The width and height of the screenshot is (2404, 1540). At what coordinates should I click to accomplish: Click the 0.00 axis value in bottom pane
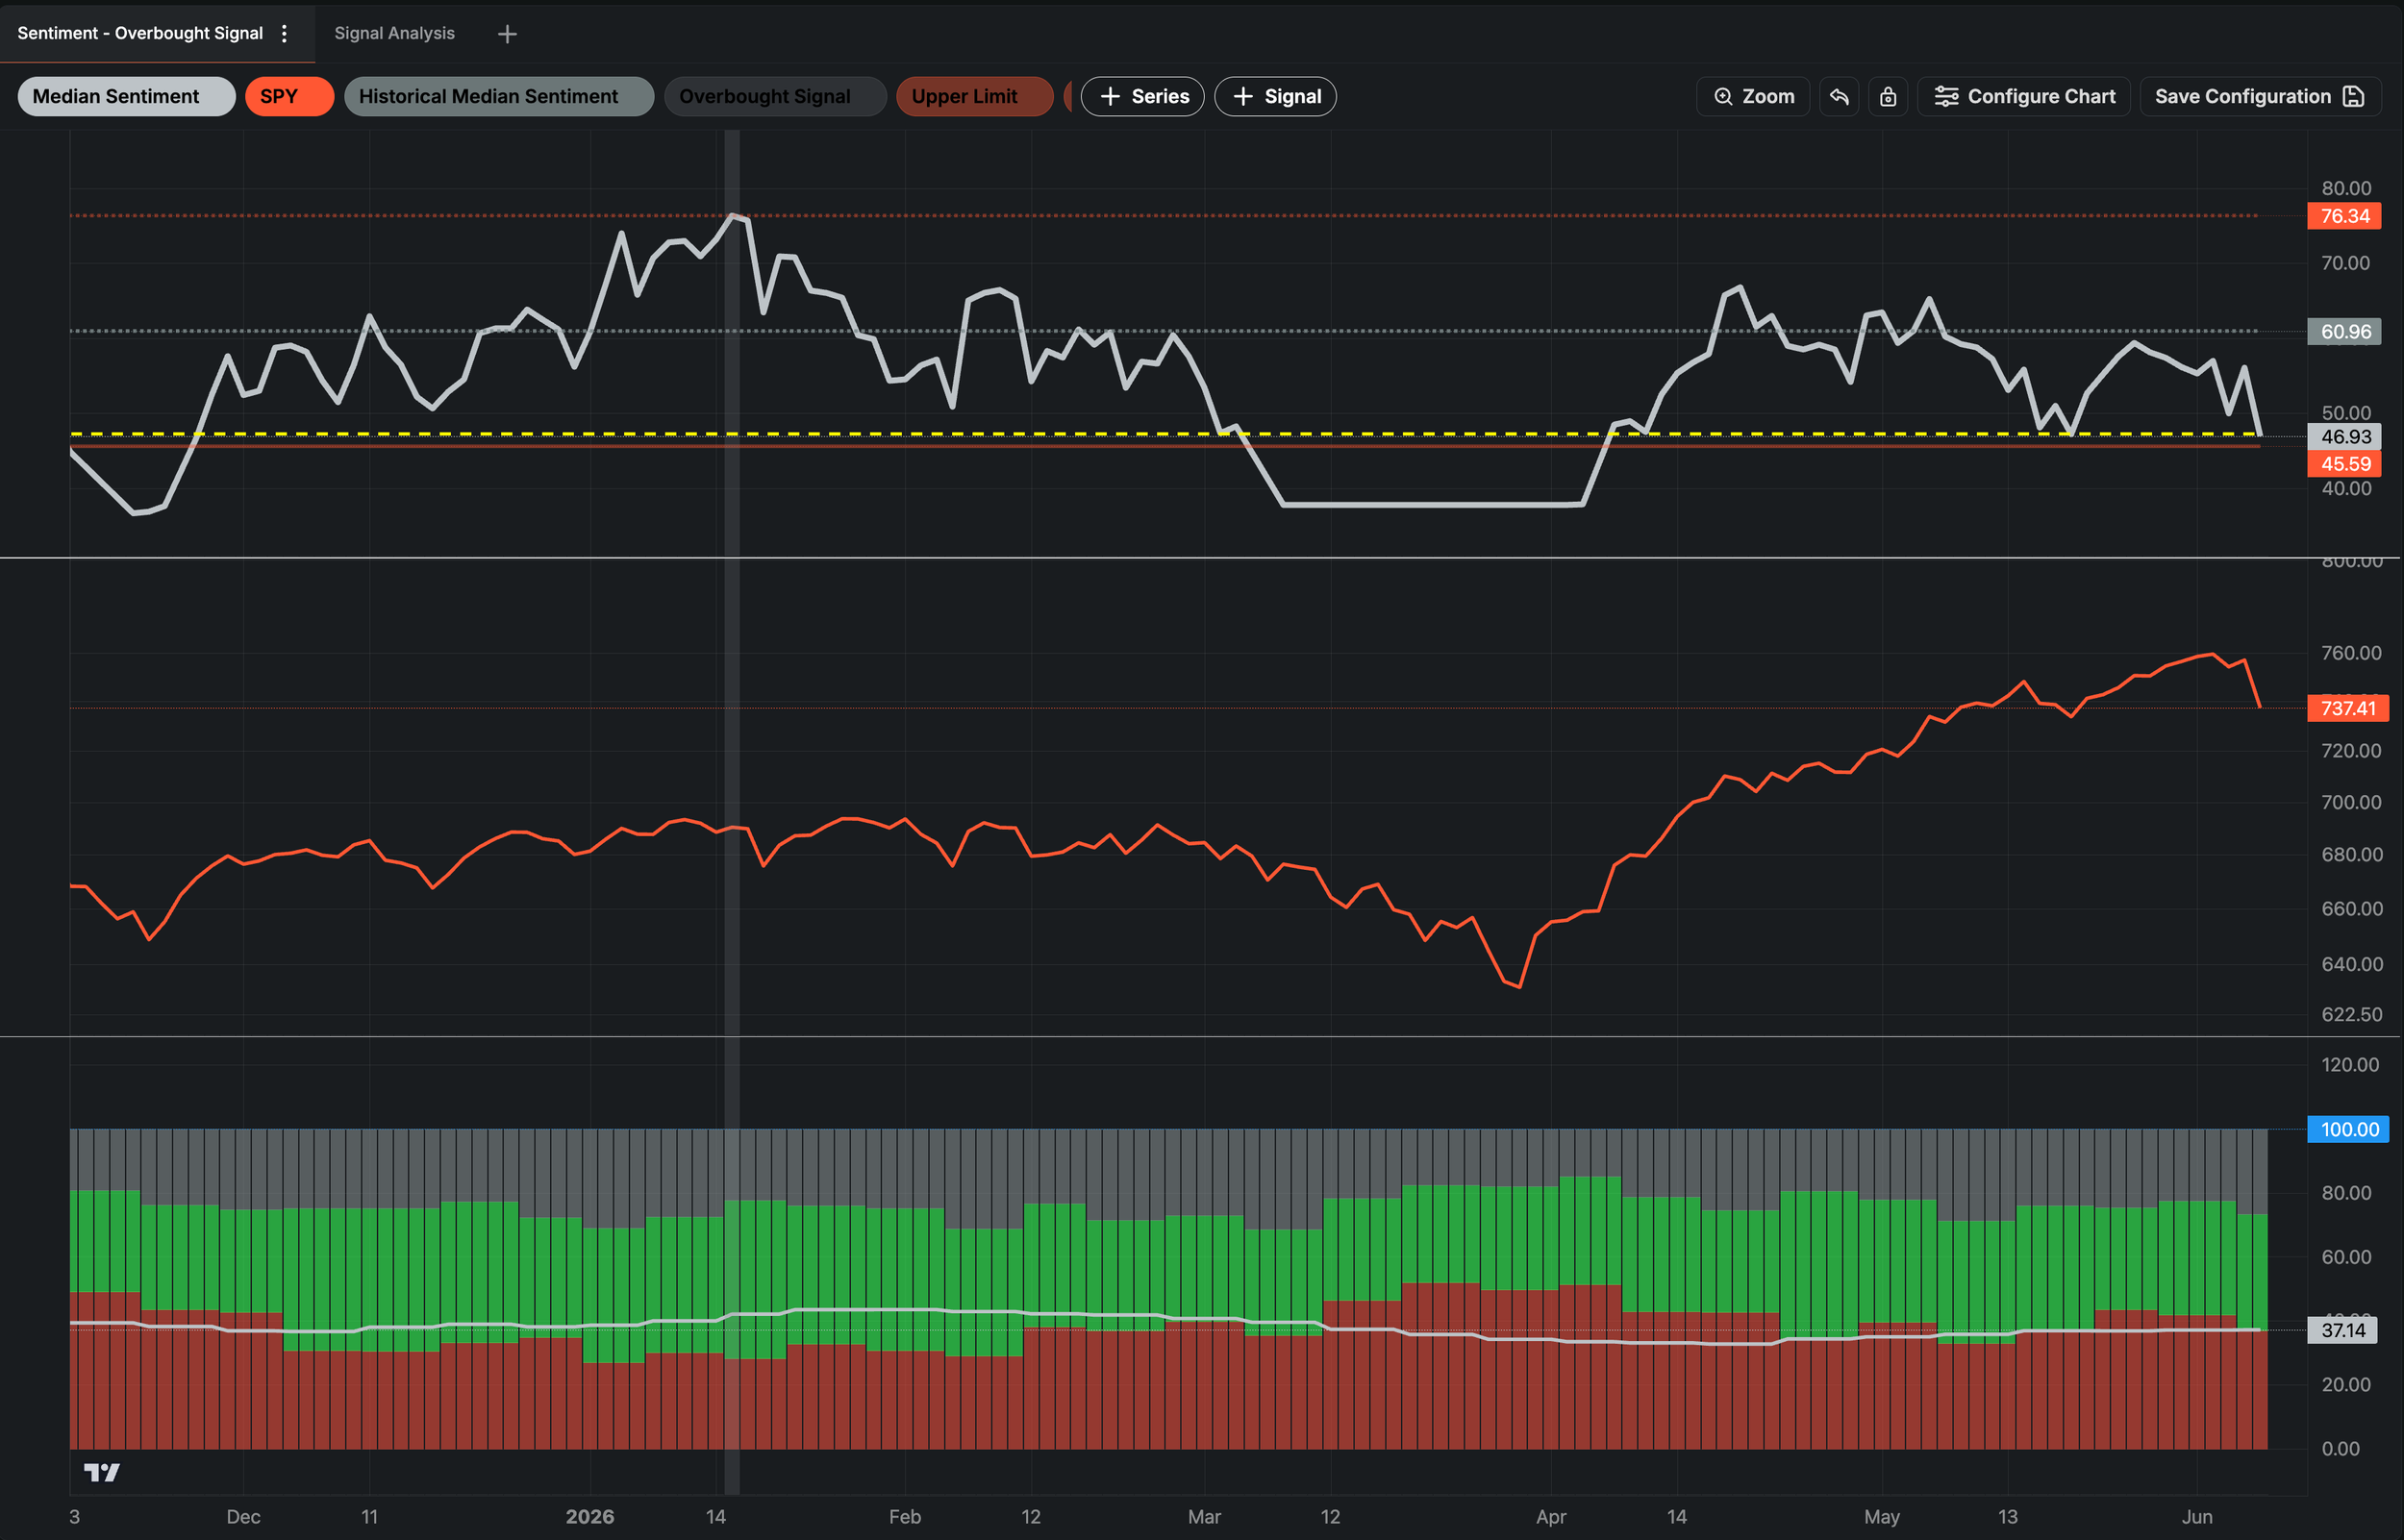tap(2340, 1448)
